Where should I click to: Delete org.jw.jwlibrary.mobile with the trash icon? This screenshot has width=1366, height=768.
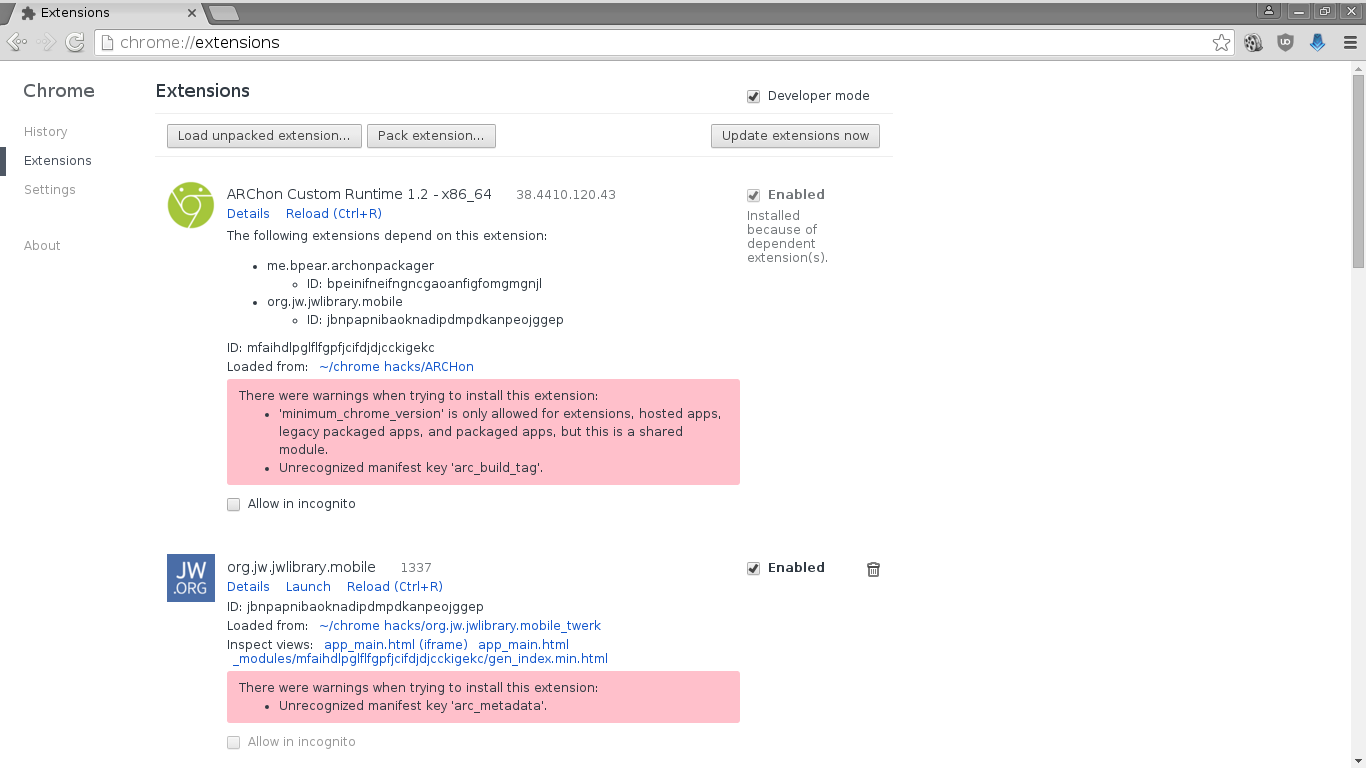[873, 569]
